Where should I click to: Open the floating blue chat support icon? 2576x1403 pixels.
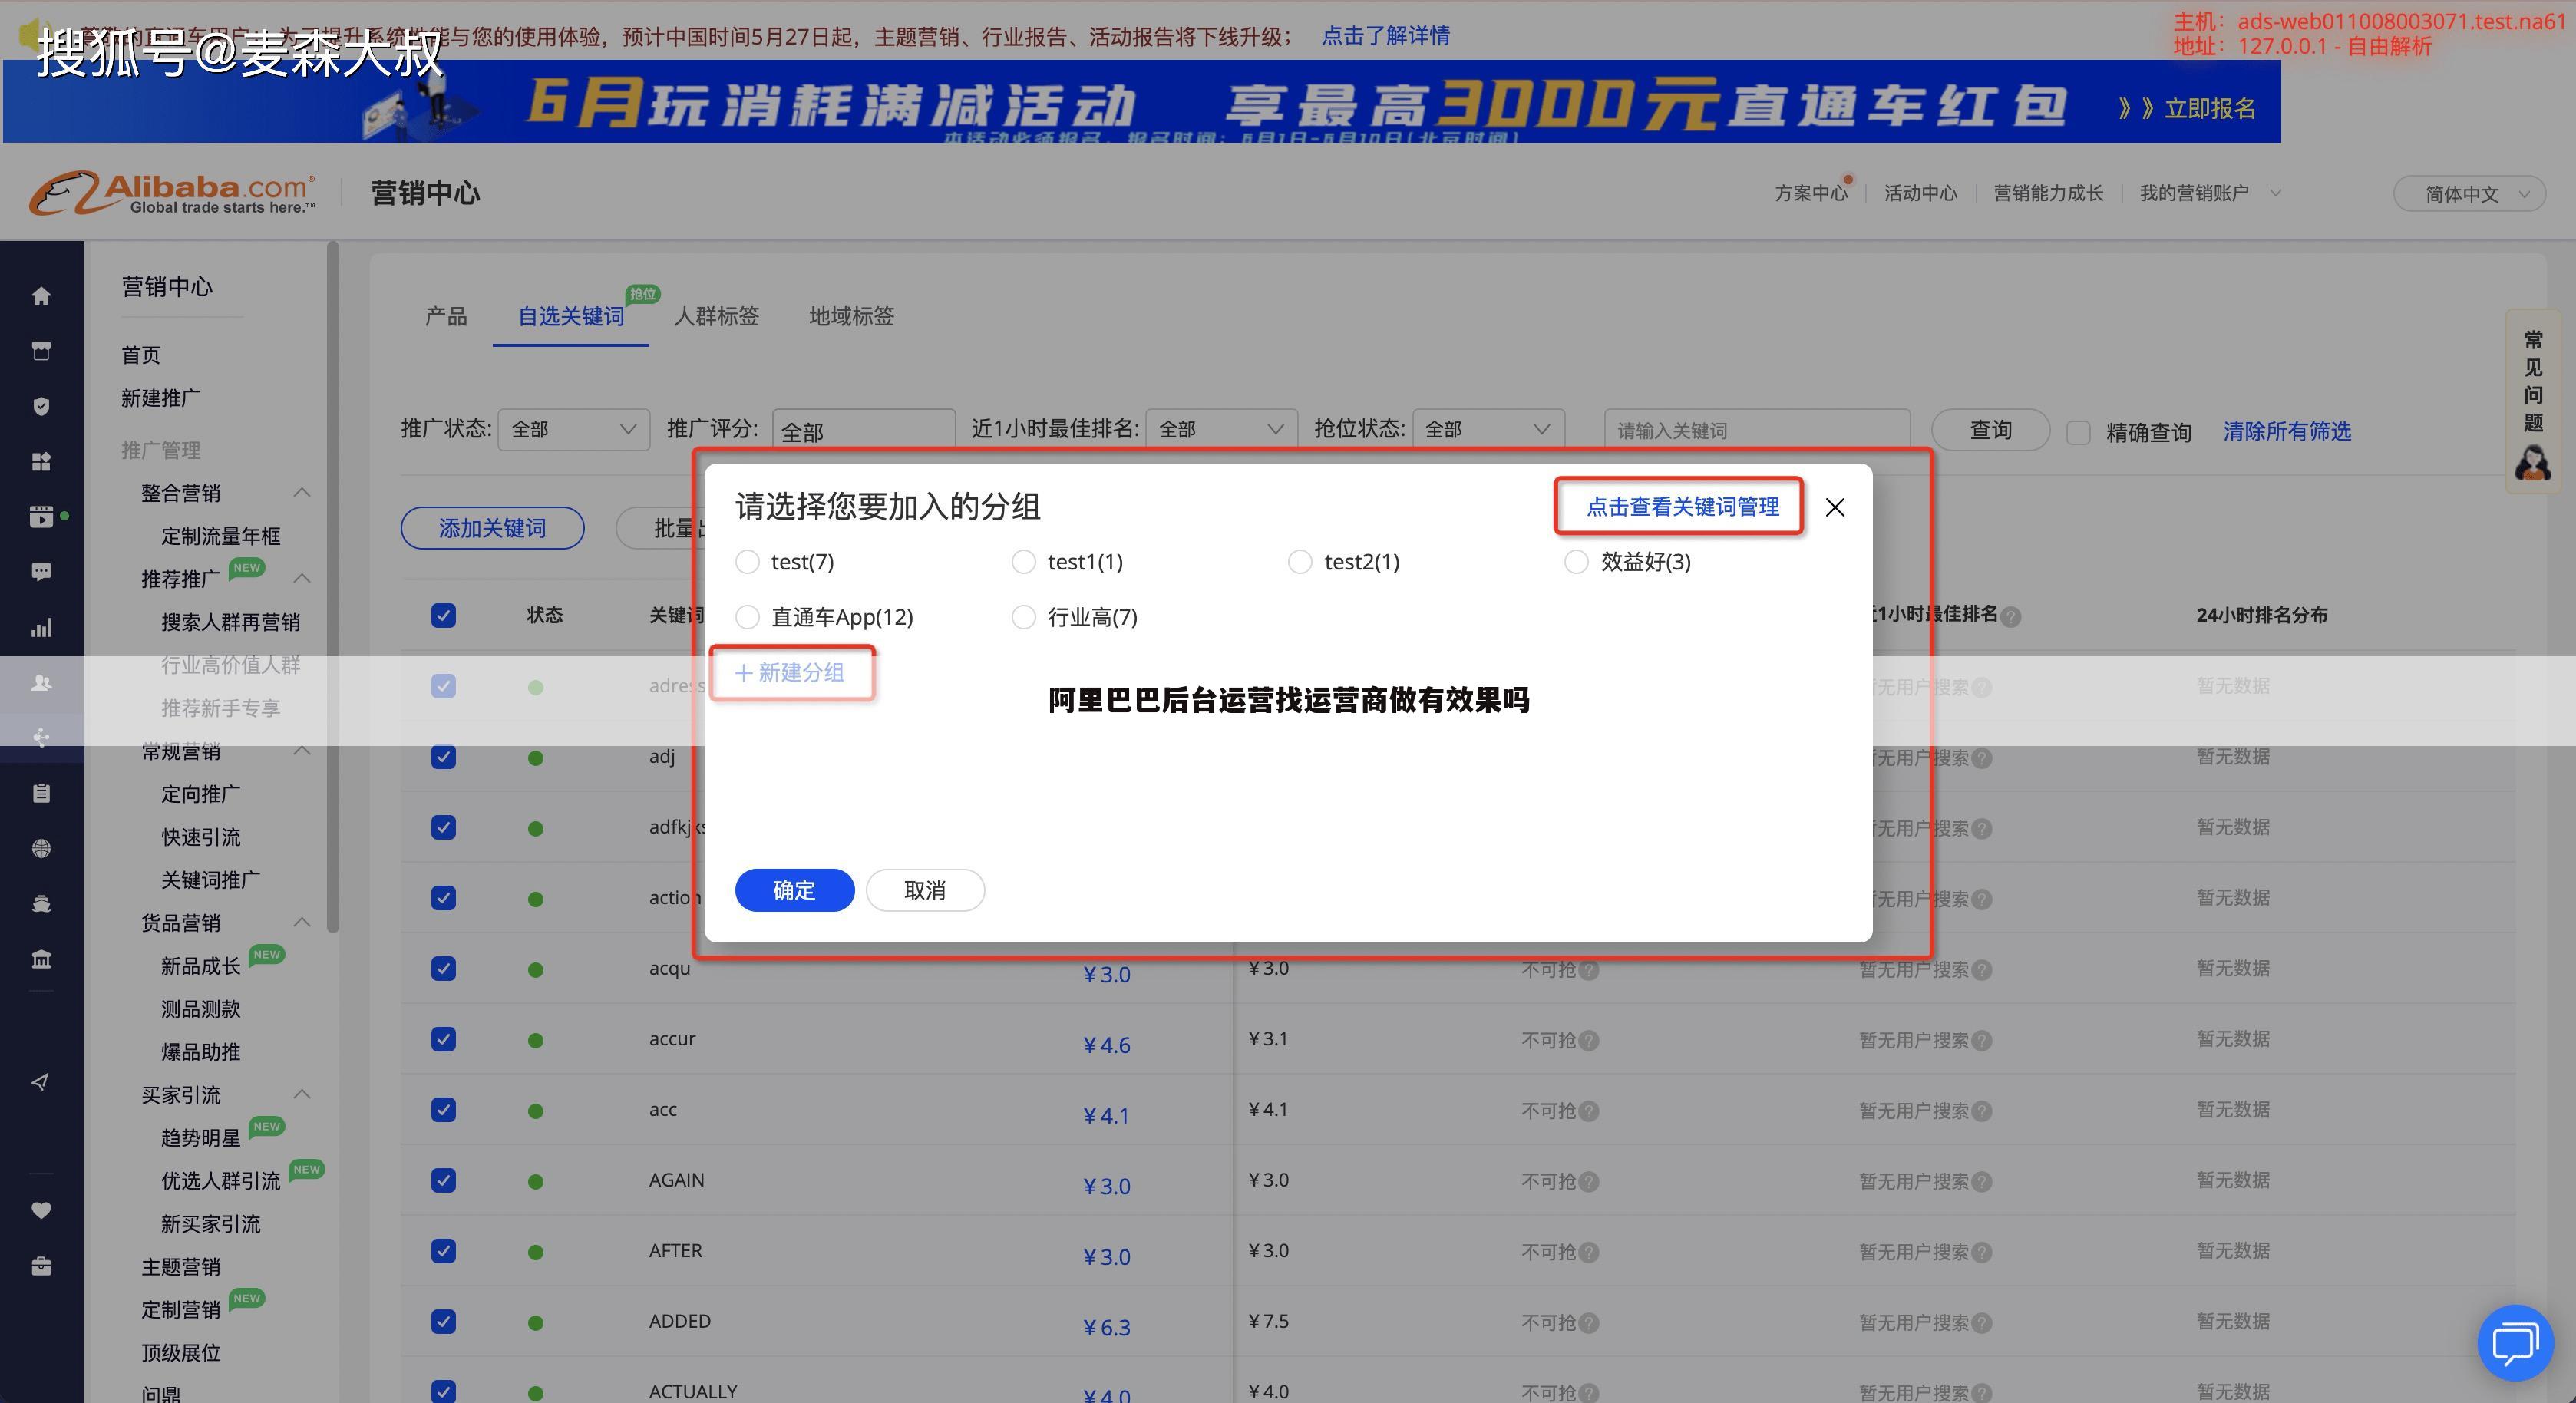[x=2515, y=1343]
